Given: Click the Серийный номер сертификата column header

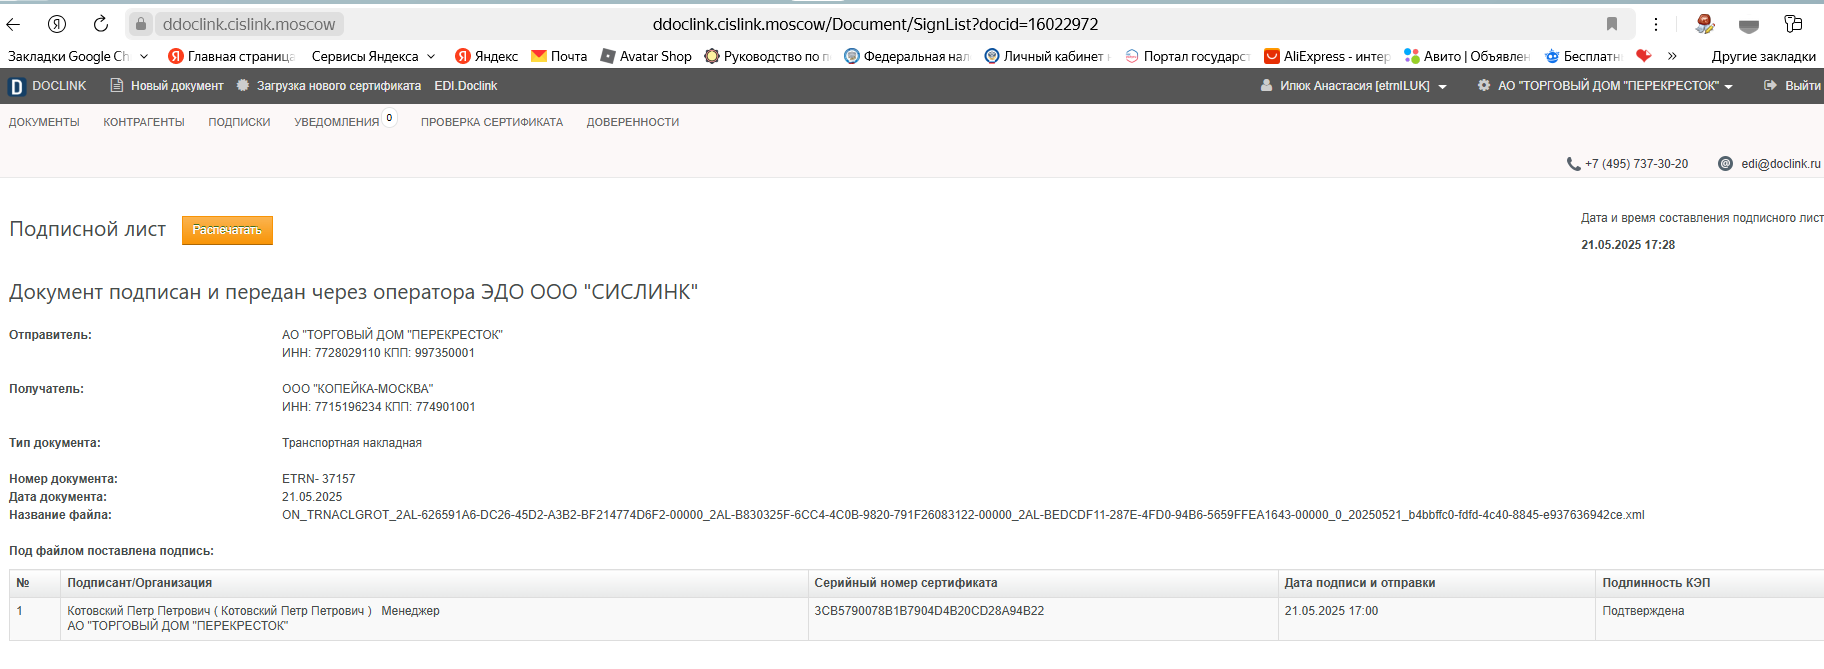Looking at the screenshot, I should [905, 583].
